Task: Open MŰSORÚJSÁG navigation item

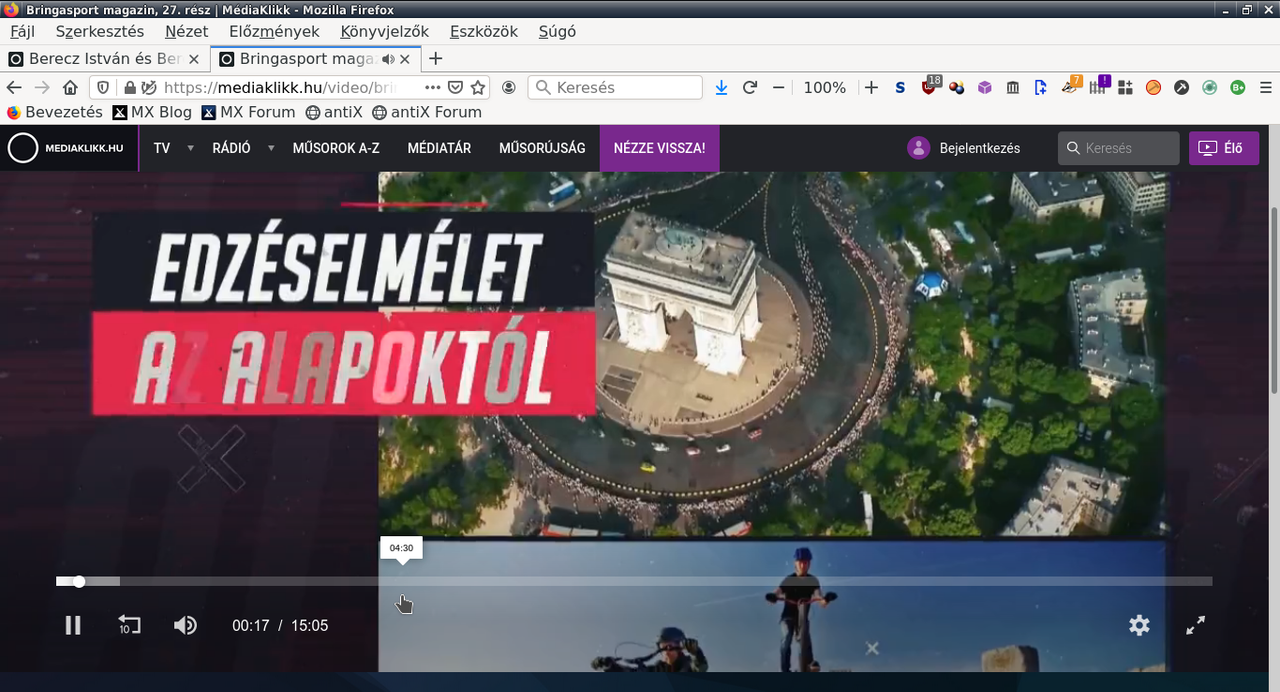Action: coord(542,148)
